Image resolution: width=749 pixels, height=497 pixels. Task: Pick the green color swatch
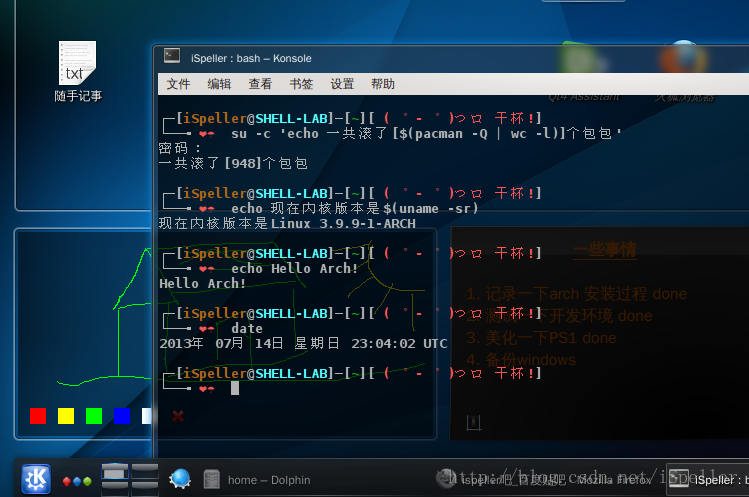pos(94,416)
